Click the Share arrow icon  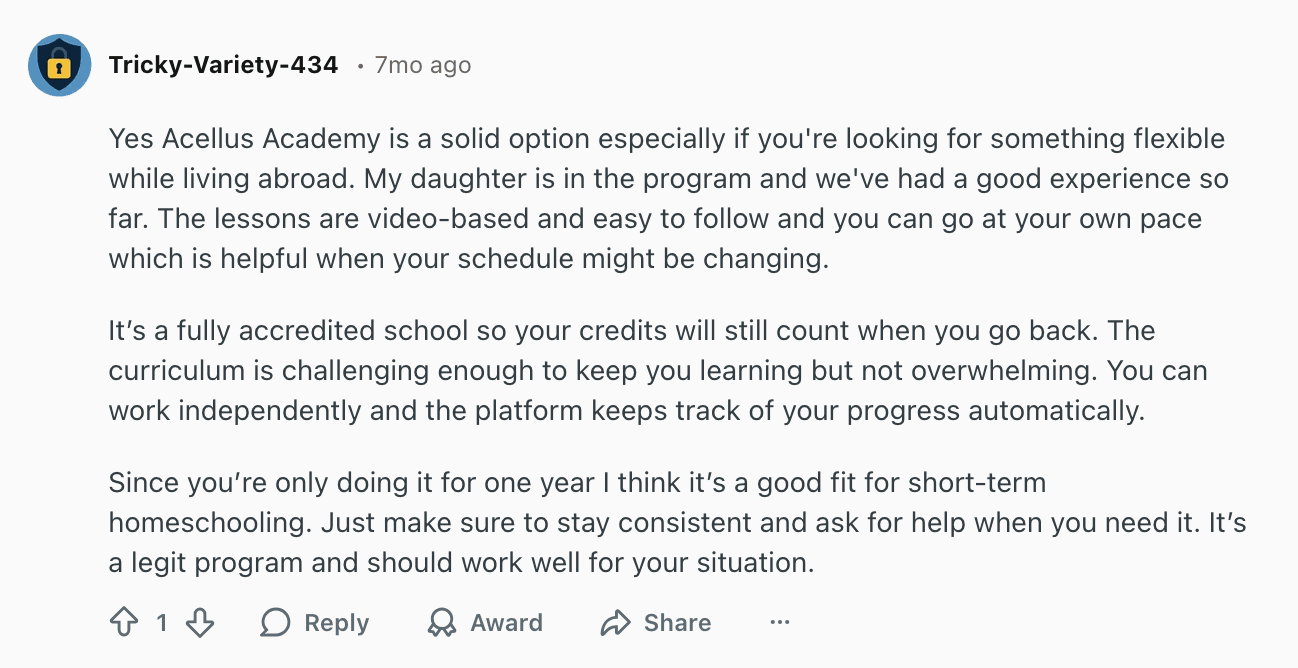click(x=615, y=622)
